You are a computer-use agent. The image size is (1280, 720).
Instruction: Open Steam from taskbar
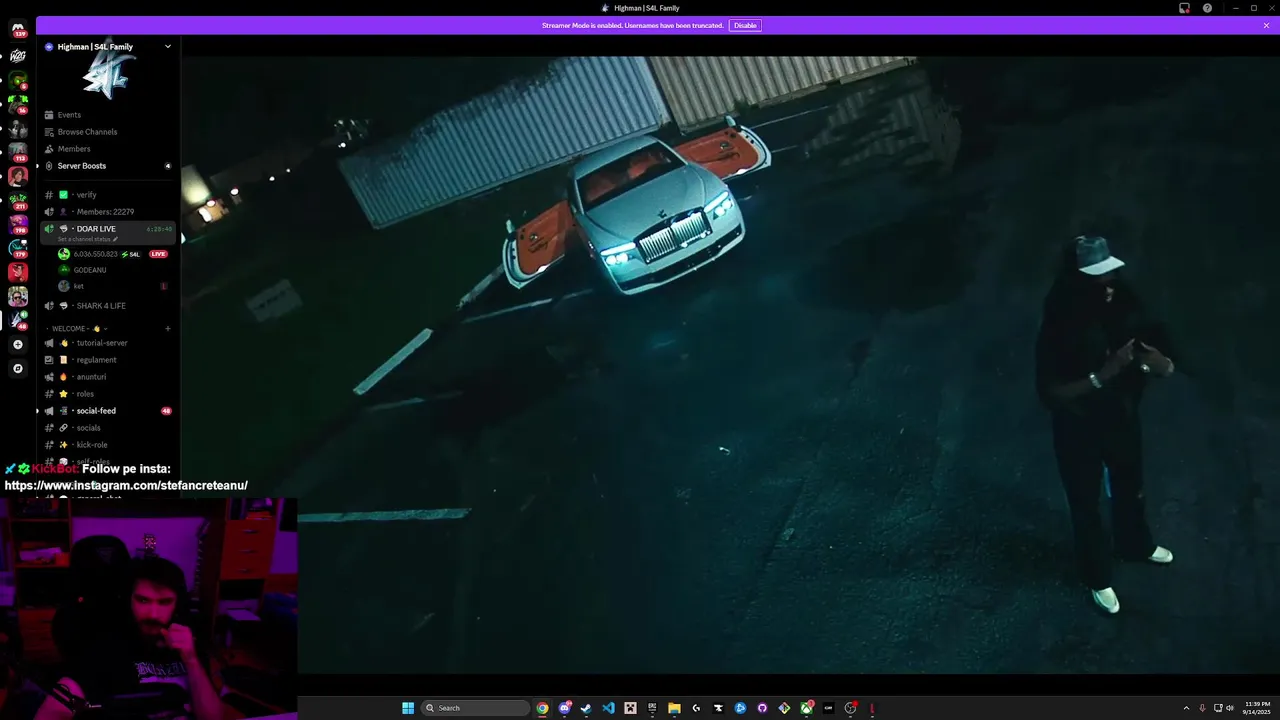(x=586, y=708)
